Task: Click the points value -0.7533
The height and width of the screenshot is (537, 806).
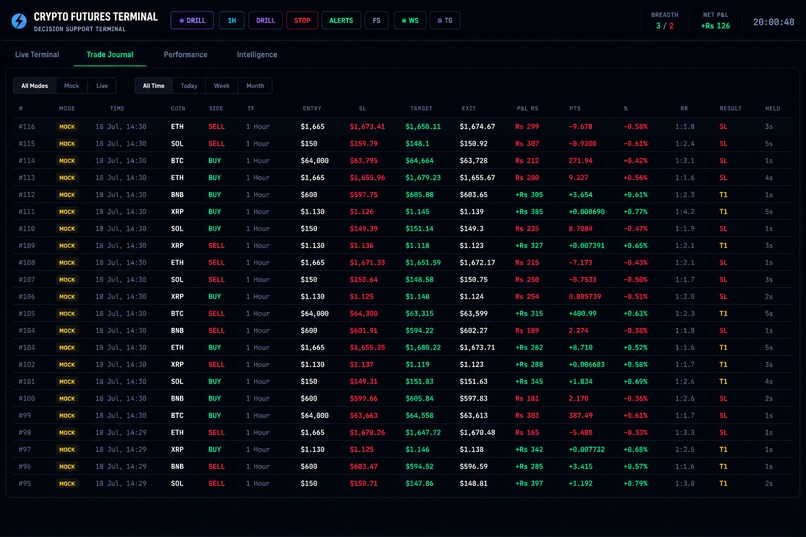Action: 582,280
